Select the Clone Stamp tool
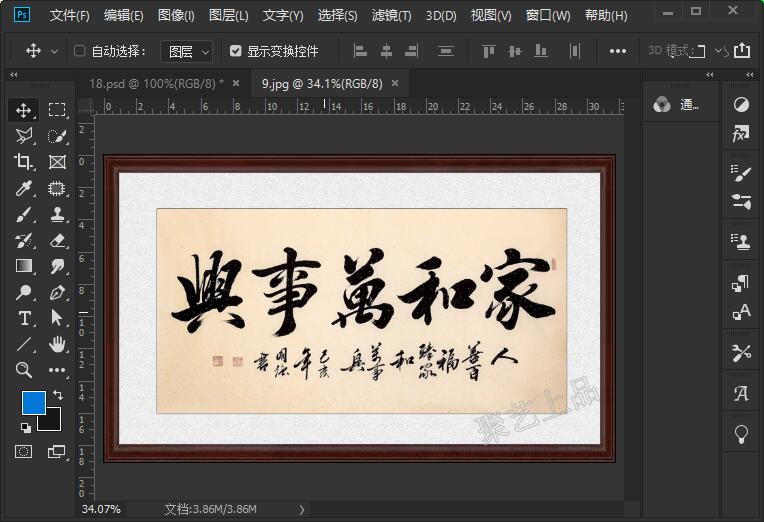 (x=57, y=214)
